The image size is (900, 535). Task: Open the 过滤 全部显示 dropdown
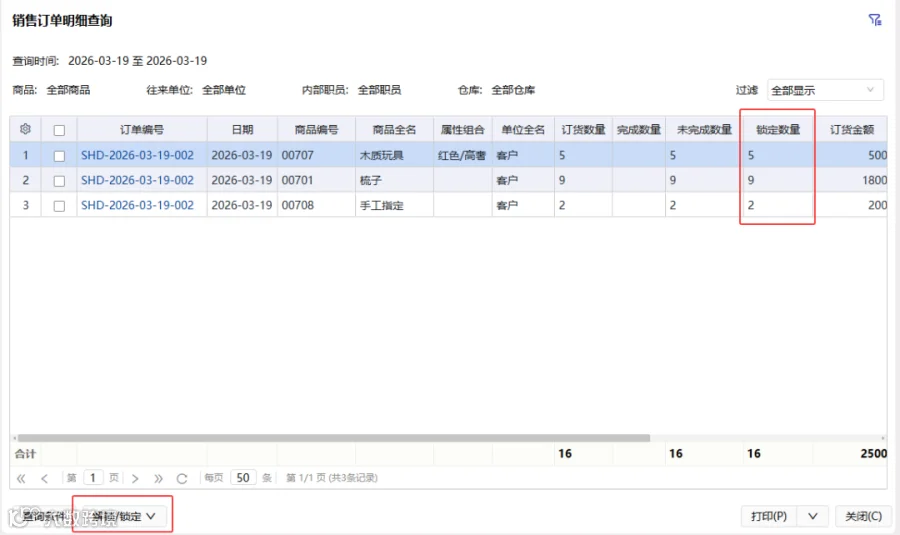tap(825, 90)
